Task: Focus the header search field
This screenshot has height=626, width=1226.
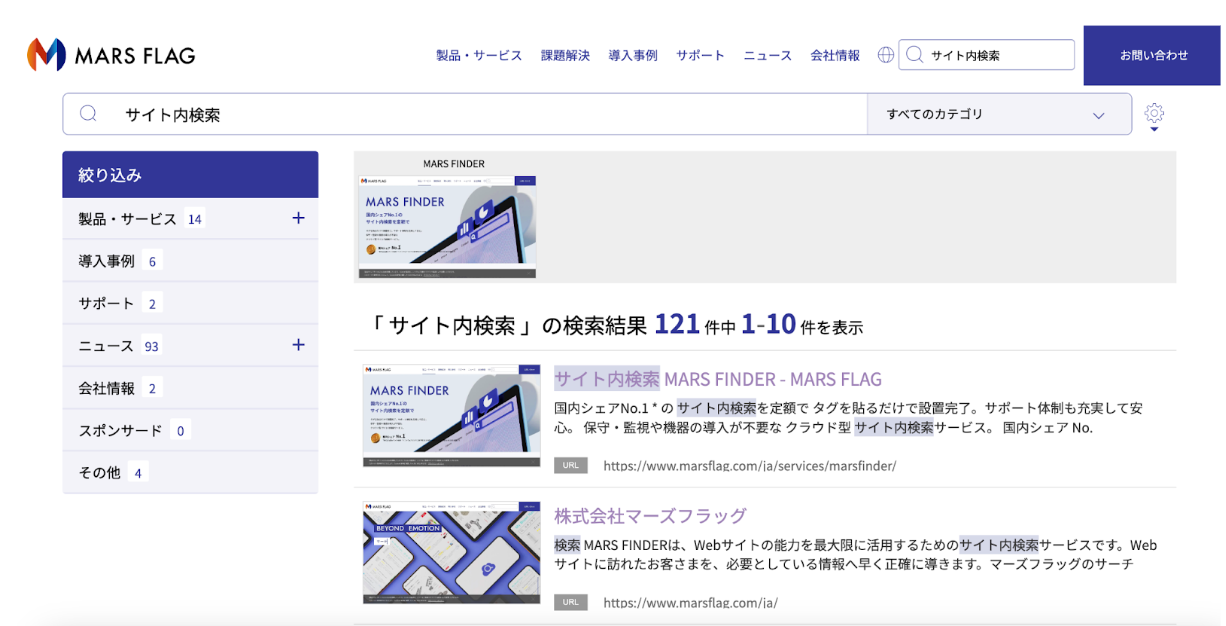Action: coord(986,55)
